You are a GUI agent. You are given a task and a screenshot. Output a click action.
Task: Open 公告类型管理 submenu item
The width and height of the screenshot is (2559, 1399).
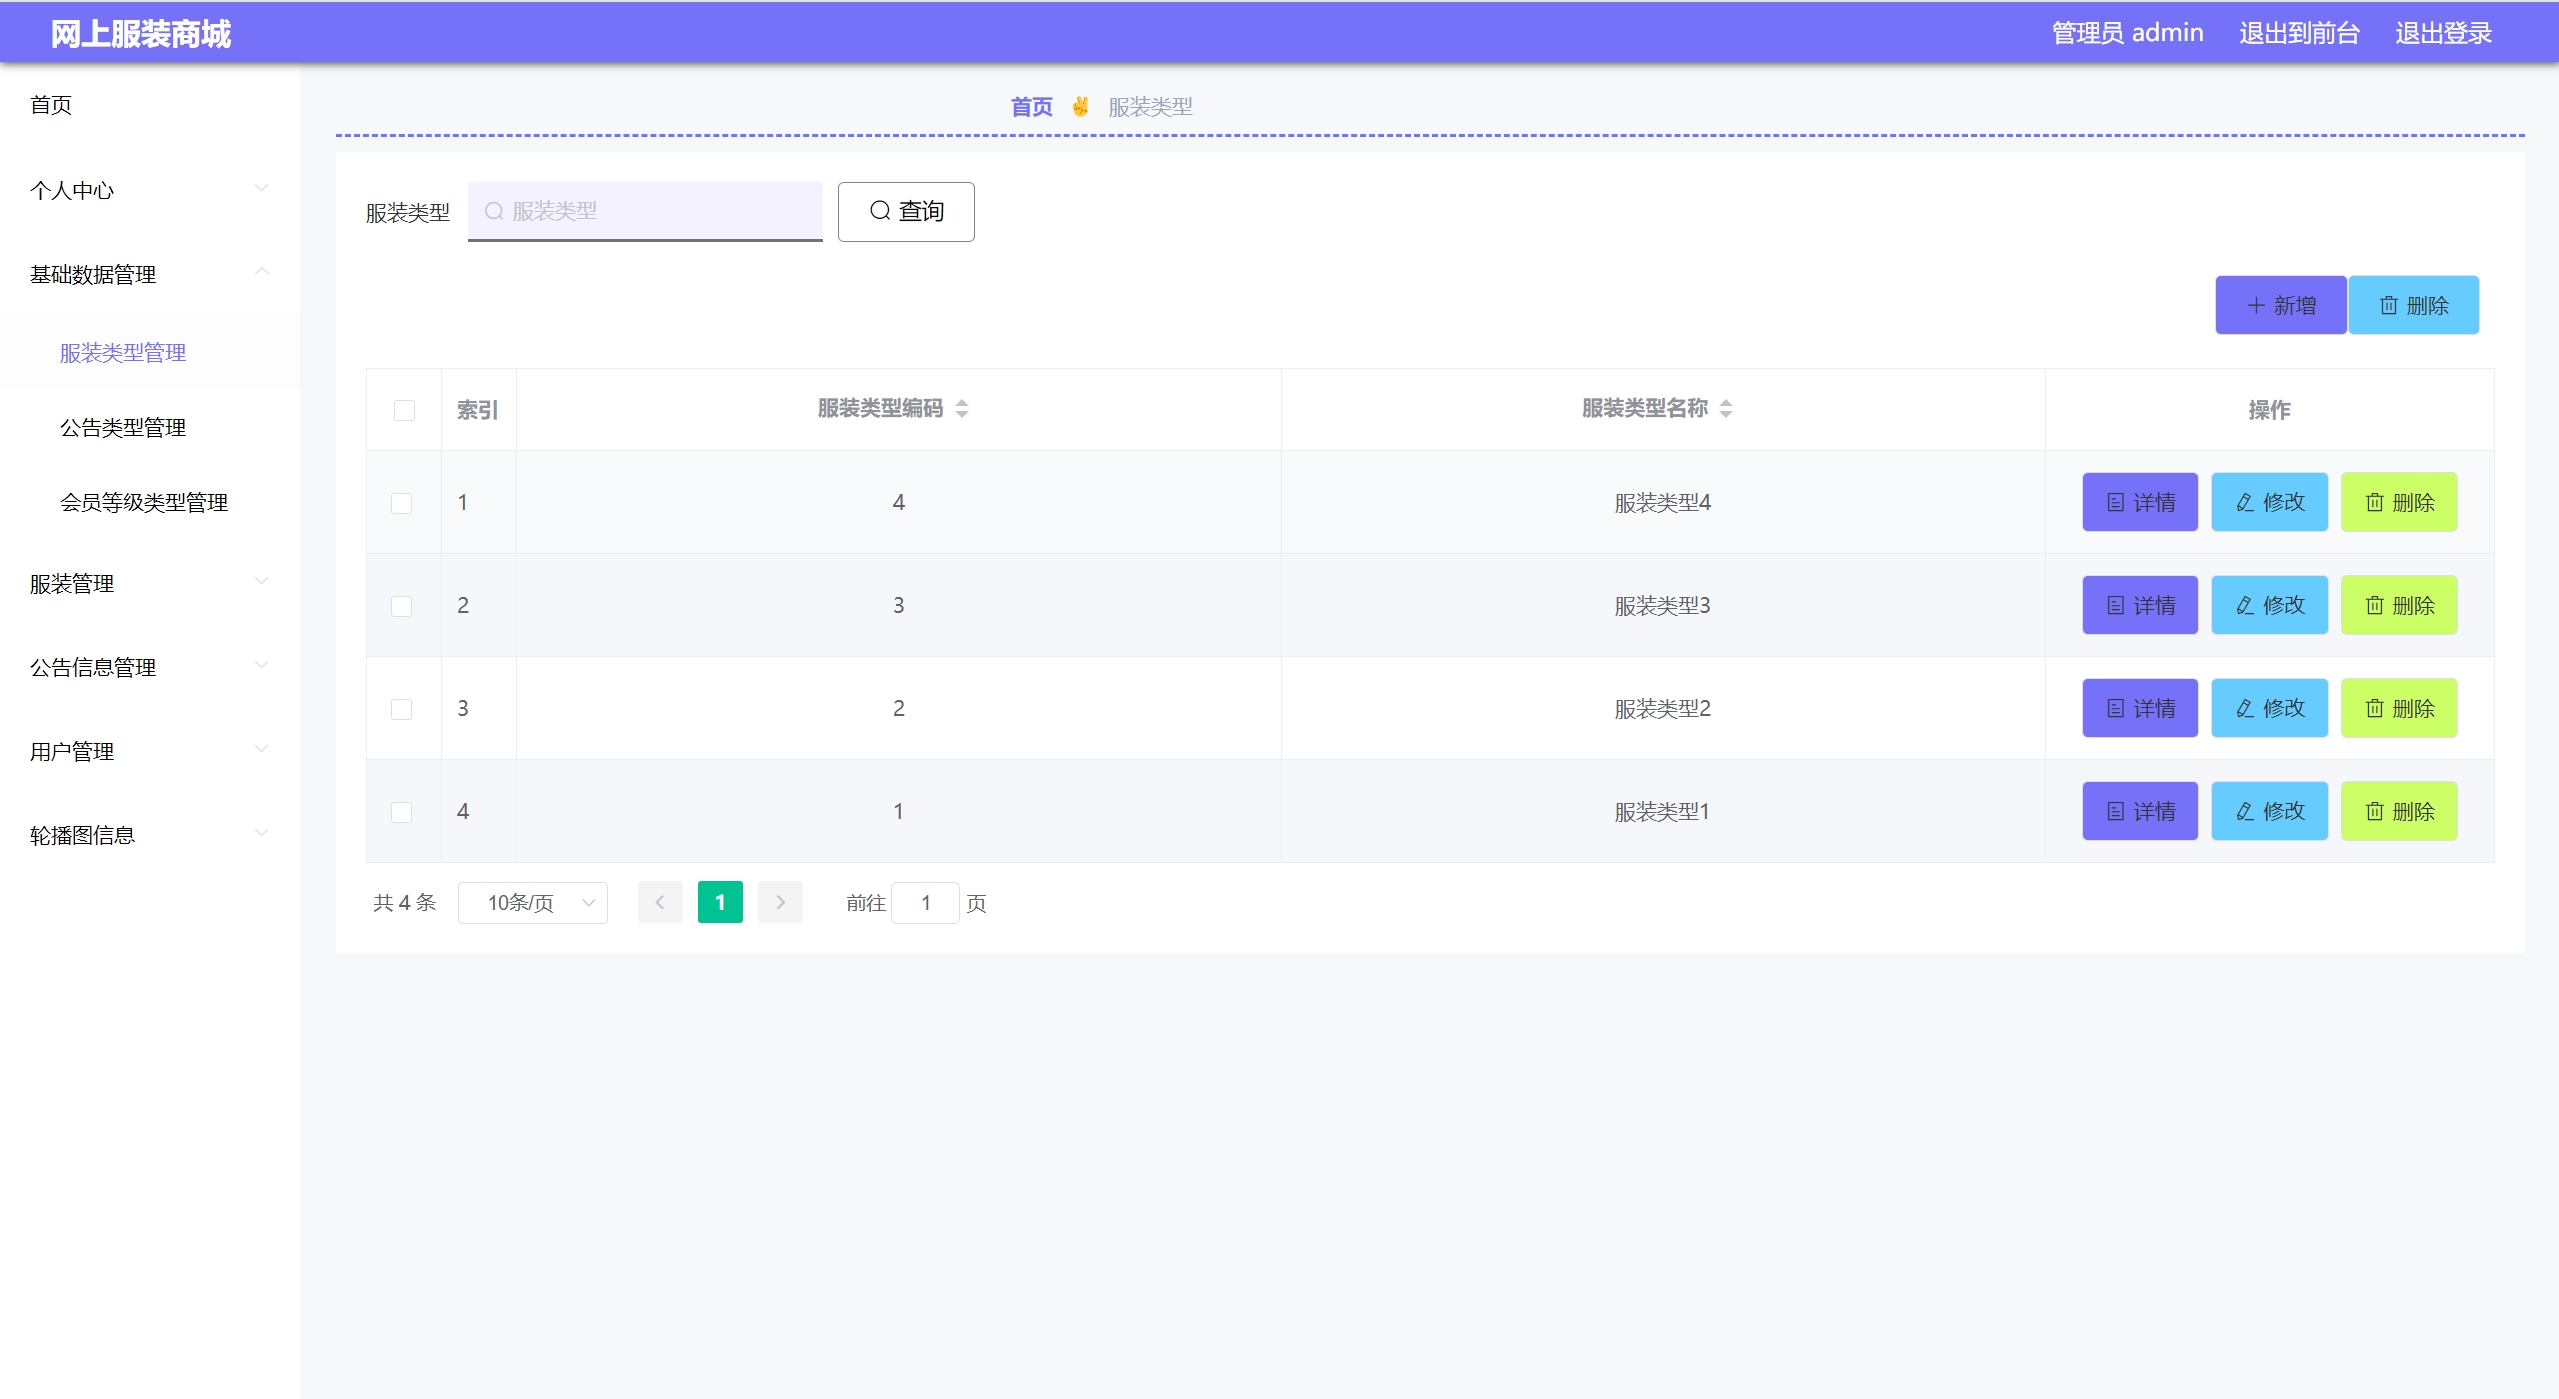(123, 428)
